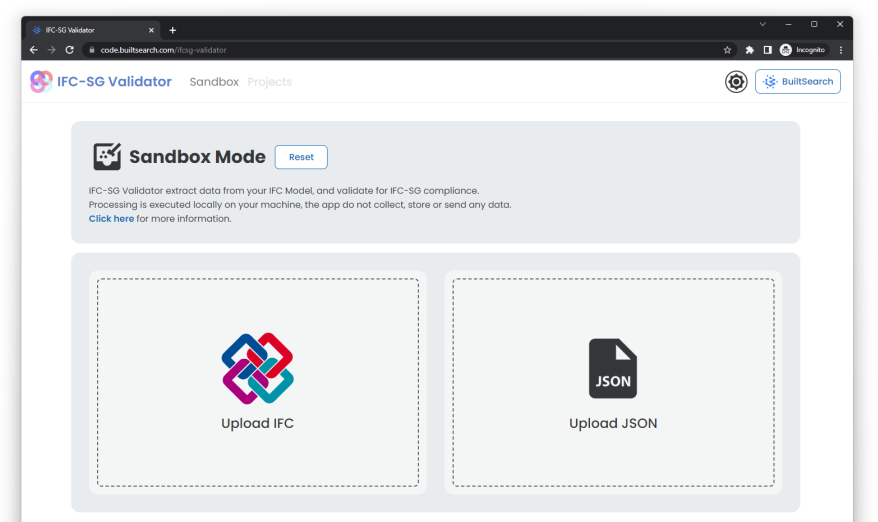Screen dimensions: 878x522
Task: Open a new tab with plus button
Action: (x=172, y=30)
